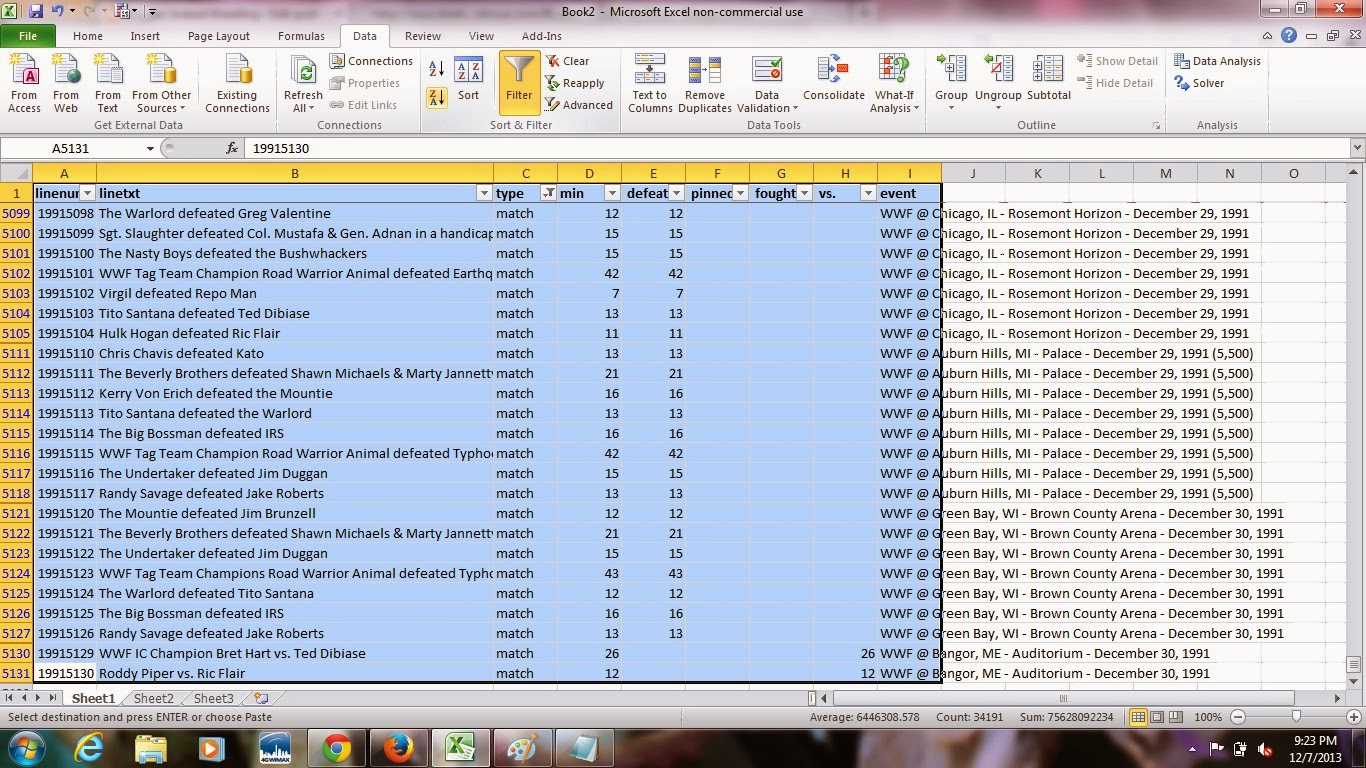
Task: Launch Text to Columns wizard
Action: click(650, 84)
